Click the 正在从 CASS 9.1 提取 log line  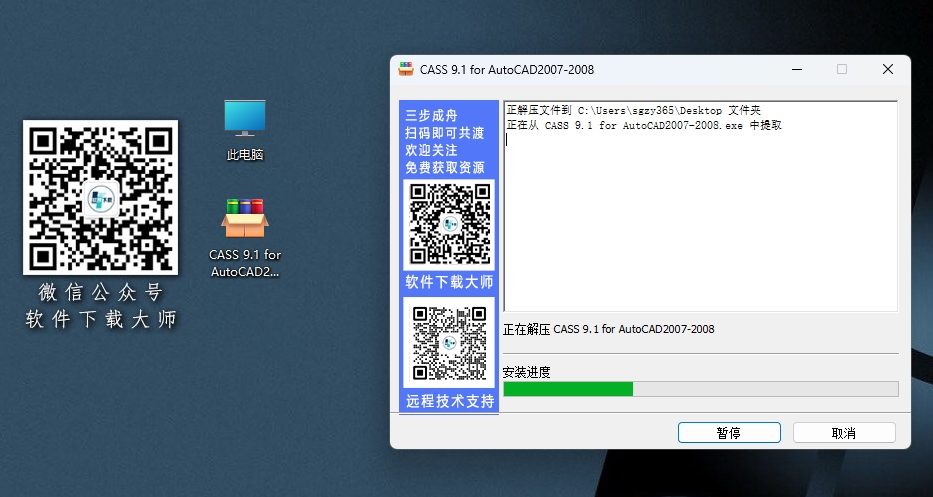tap(644, 125)
